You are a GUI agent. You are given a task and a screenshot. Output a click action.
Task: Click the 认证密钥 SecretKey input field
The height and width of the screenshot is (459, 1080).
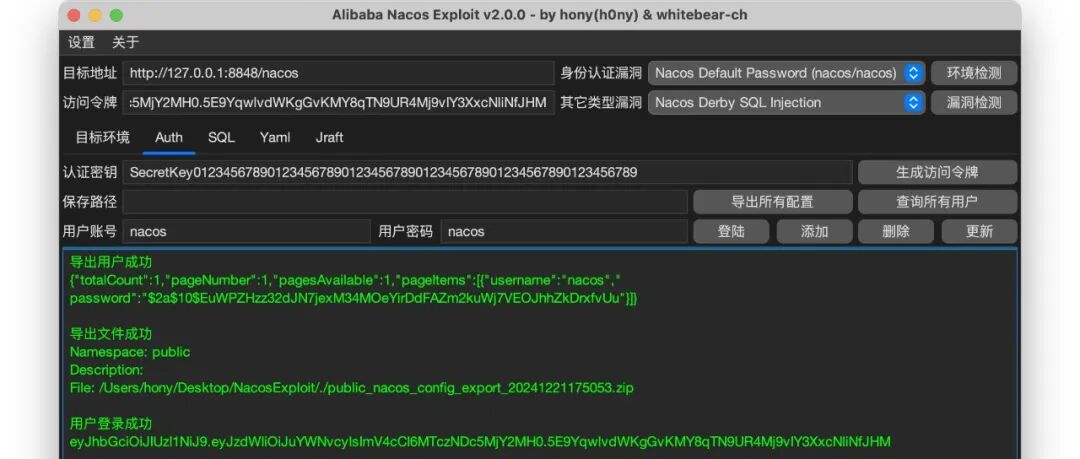[x=488, y=172]
